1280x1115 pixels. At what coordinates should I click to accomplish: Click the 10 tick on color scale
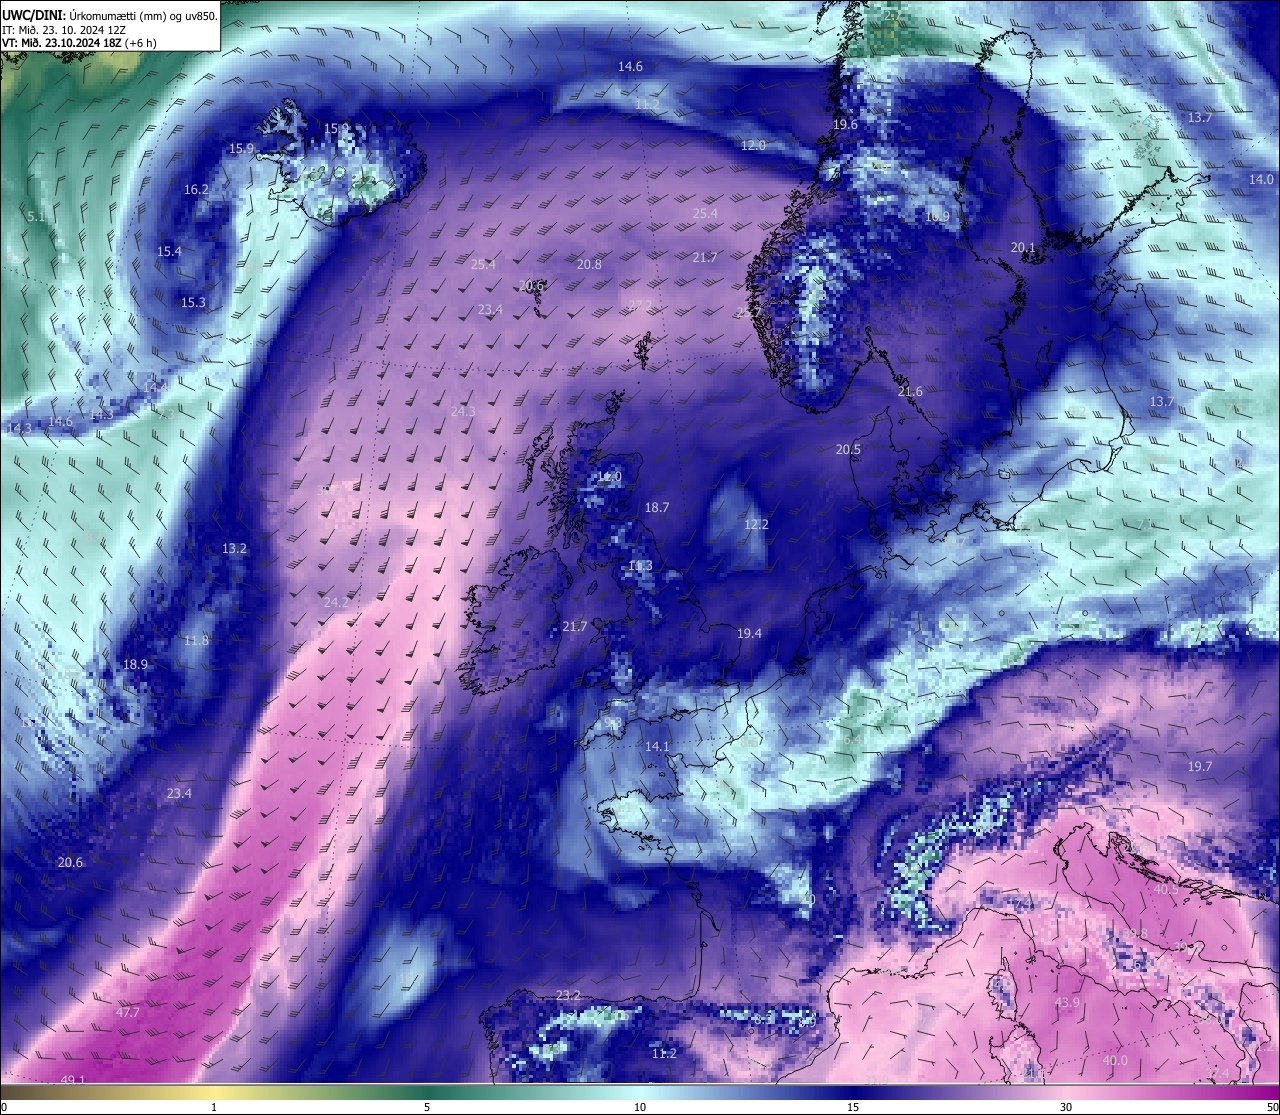tap(640, 1107)
